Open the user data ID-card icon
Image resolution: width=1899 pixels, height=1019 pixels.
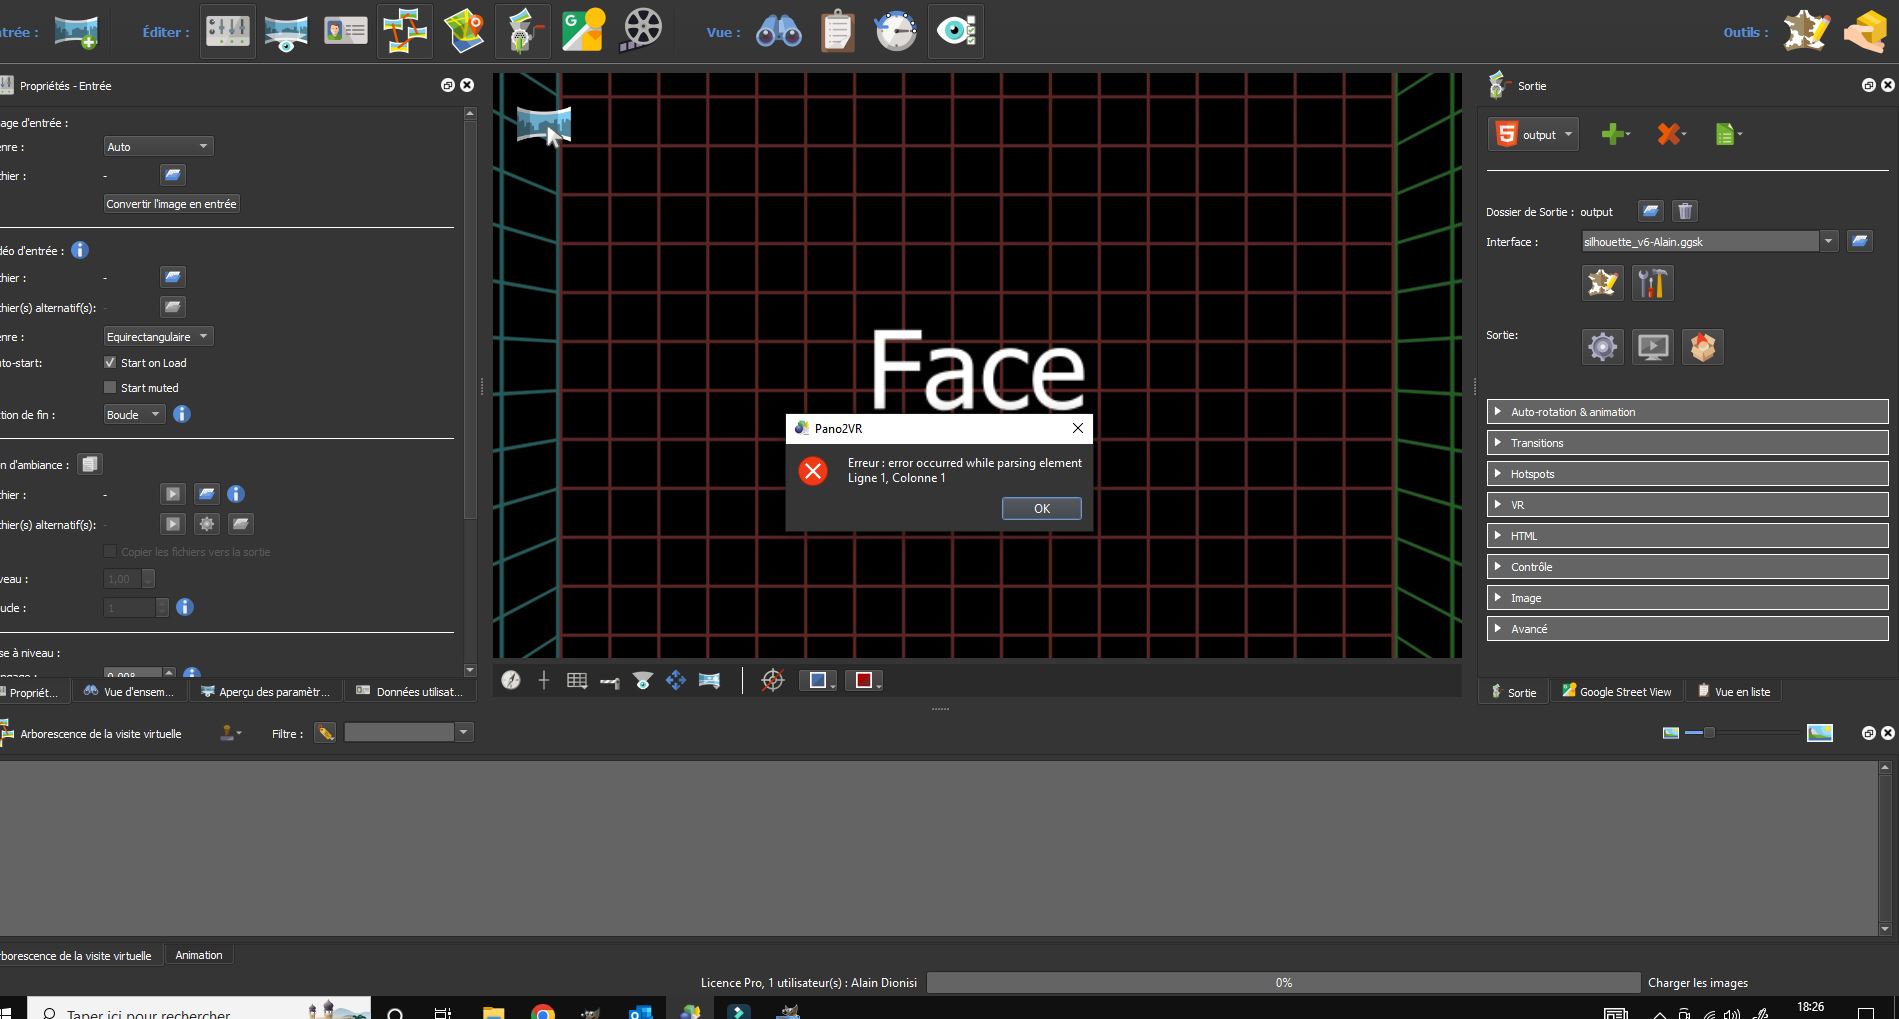(x=346, y=31)
